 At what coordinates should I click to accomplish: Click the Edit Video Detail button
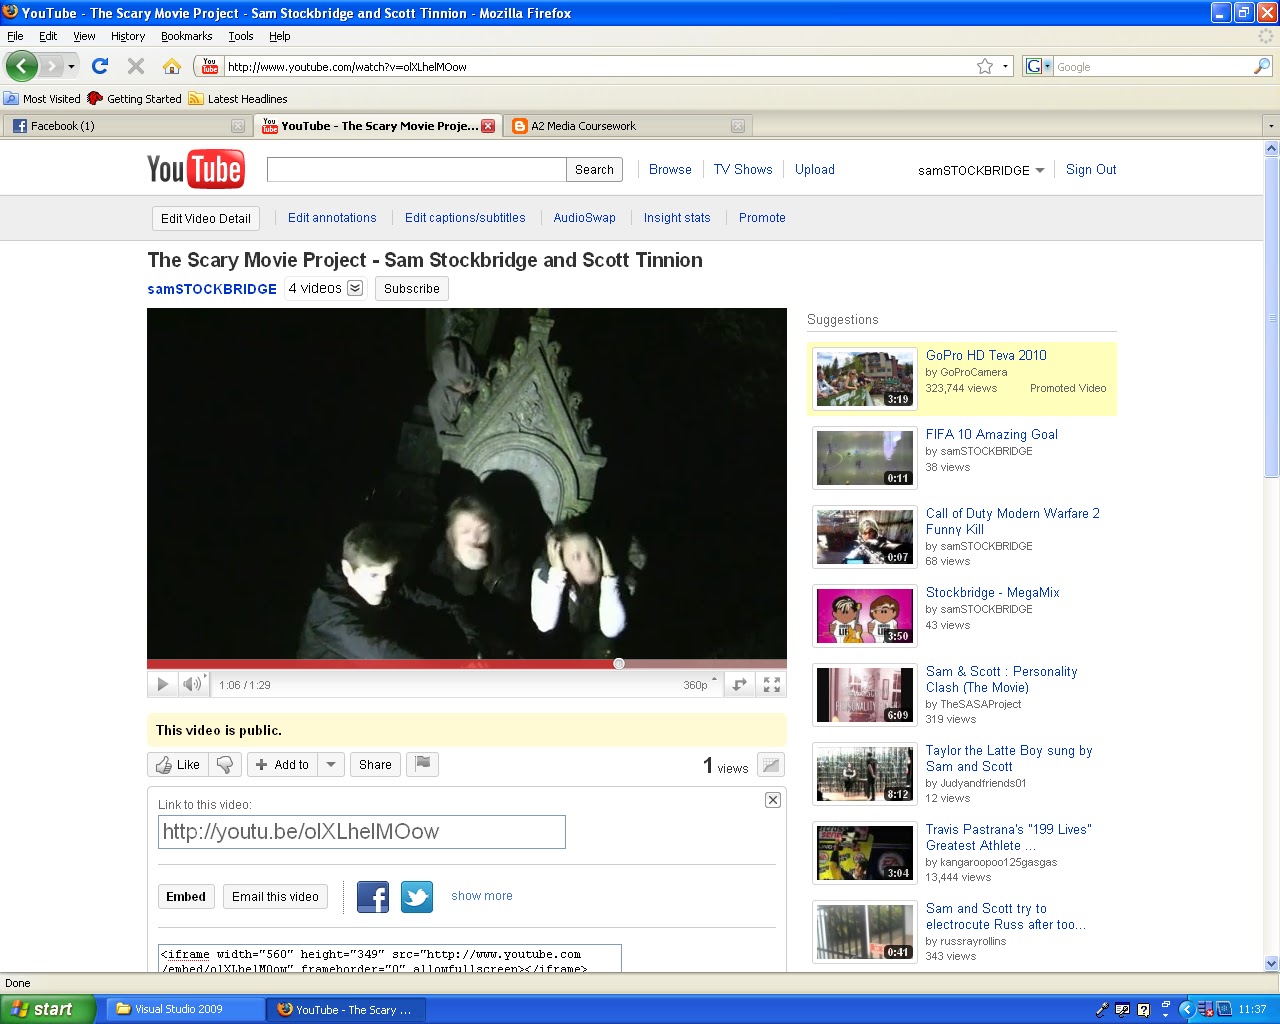(206, 219)
